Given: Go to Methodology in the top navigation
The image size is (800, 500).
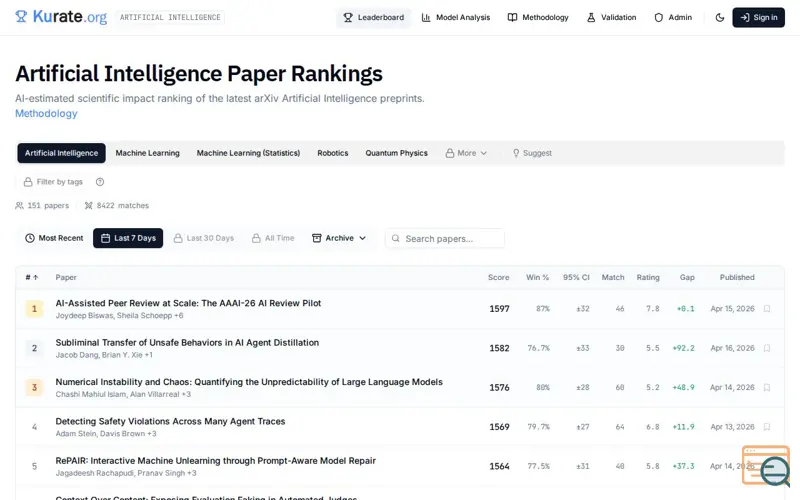Looking at the screenshot, I should point(538,17).
